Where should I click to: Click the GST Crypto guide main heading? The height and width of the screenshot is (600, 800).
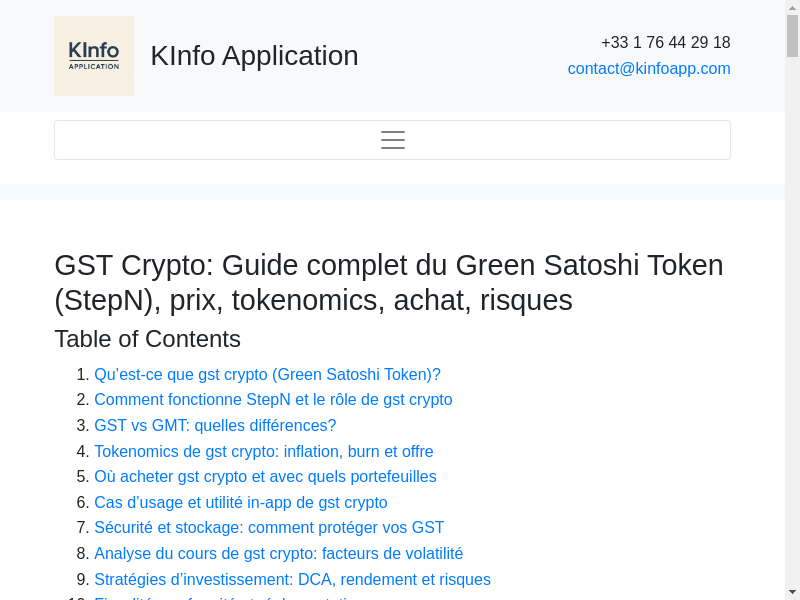pyautogui.click(x=388, y=282)
